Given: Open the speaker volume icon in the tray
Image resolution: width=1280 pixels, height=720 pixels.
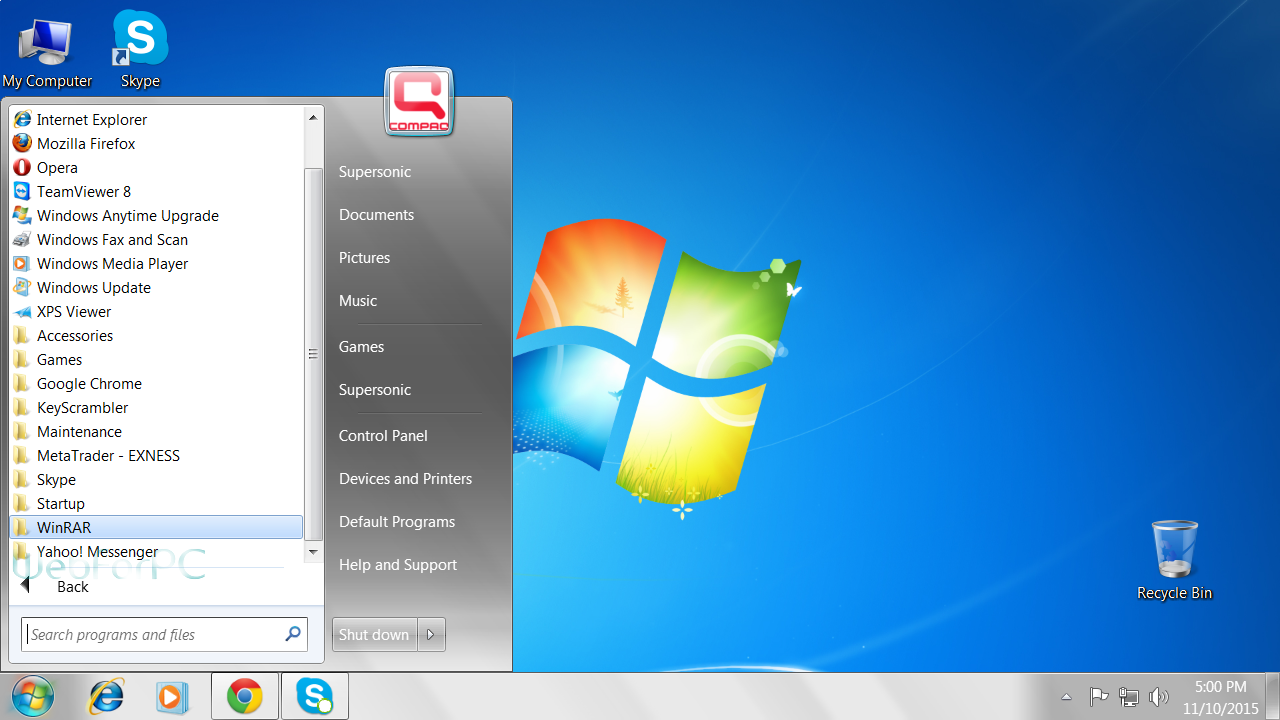Looking at the screenshot, I should (x=1159, y=697).
